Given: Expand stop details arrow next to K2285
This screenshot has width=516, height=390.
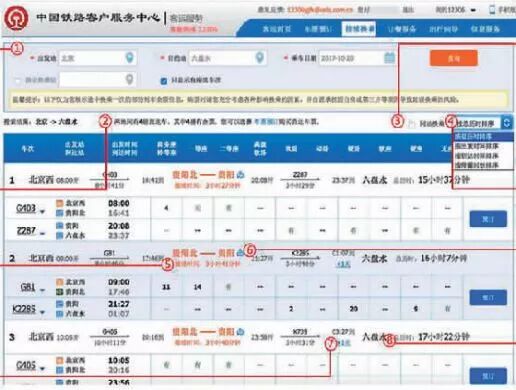Looking at the screenshot, I should tap(42, 312).
